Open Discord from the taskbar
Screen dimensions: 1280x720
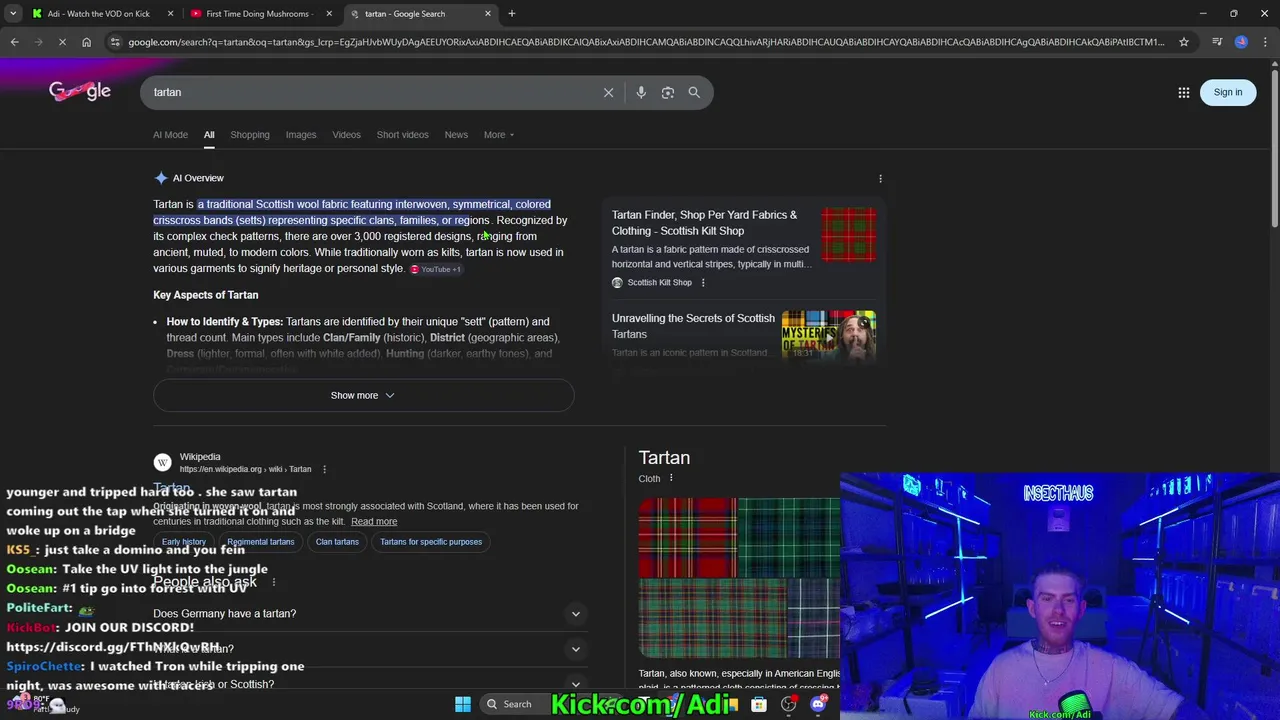pyautogui.click(x=818, y=704)
